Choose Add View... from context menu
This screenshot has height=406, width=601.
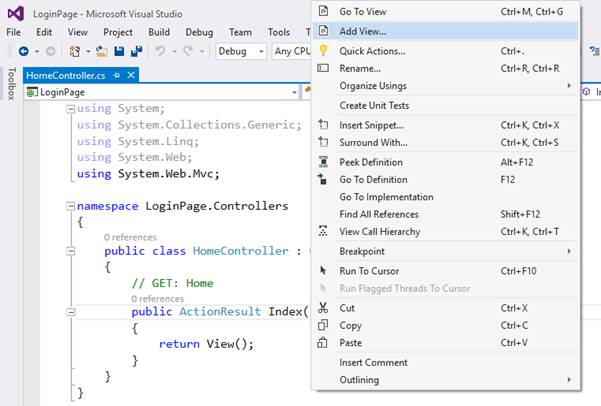click(445, 31)
